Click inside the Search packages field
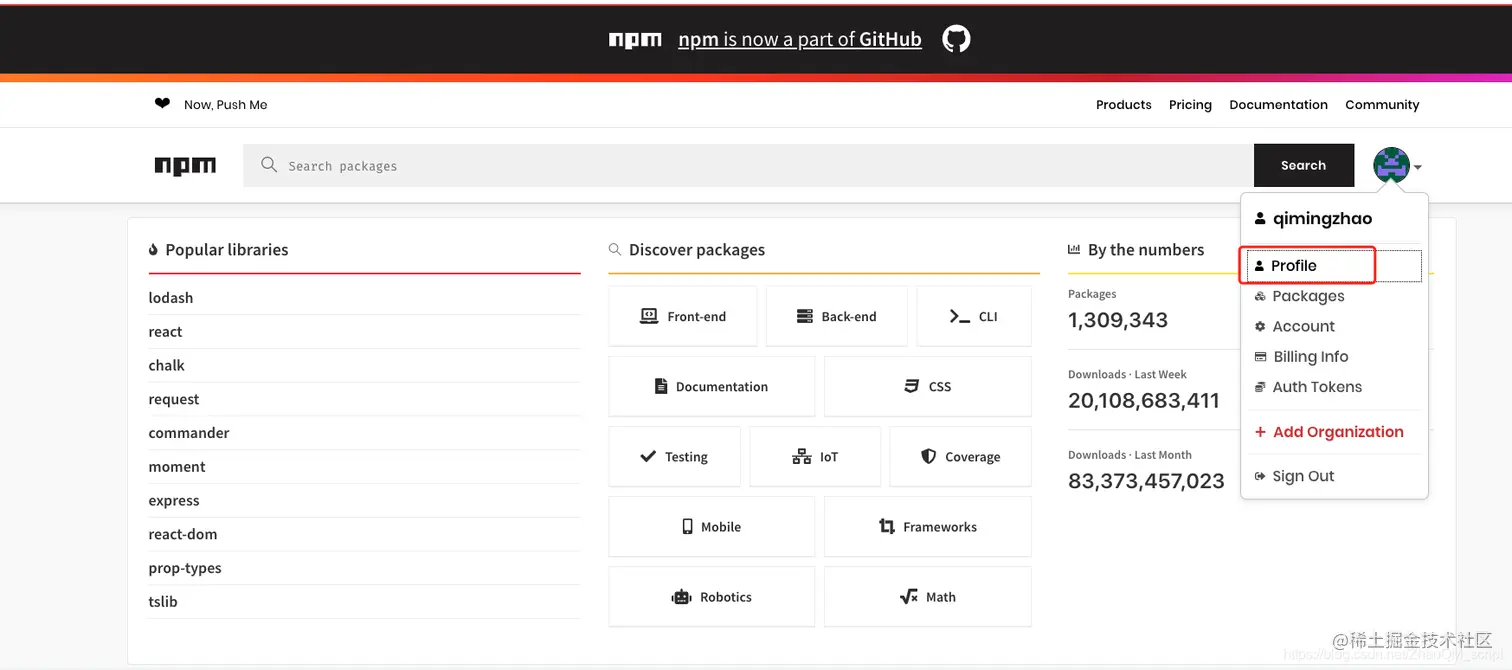 tap(748, 165)
